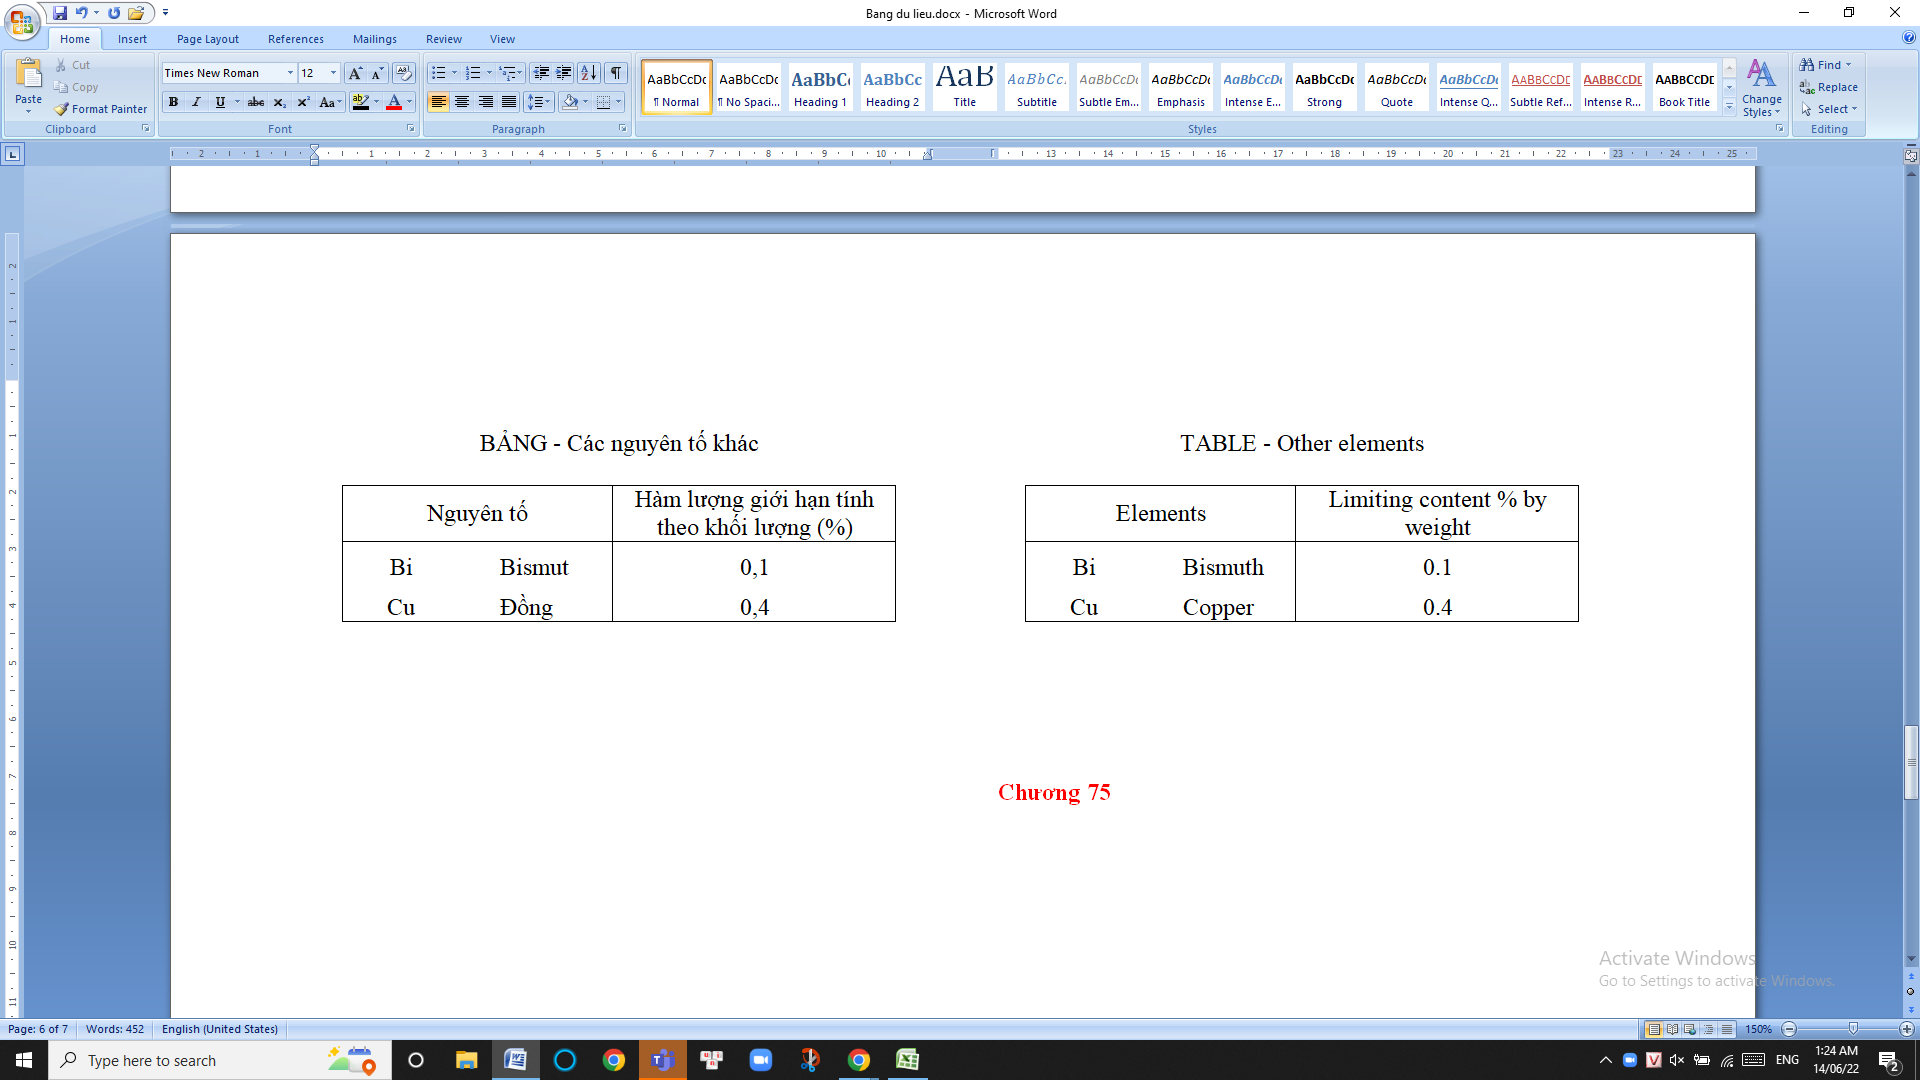Toggle Italic formatting
The height and width of the screenshot is (1080, 1920).
click(x=196, y=102)
